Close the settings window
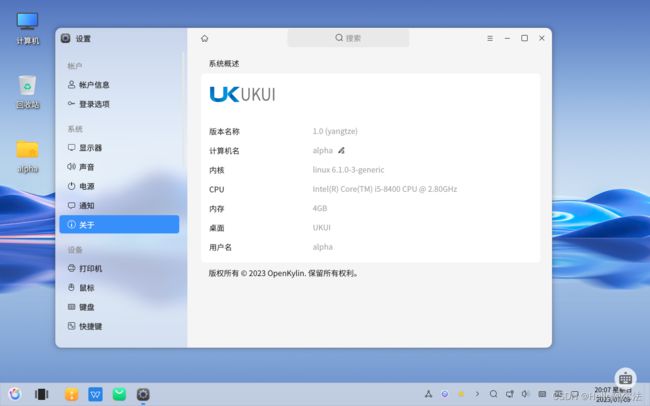The image size is (650, 406). pos(542,38)
